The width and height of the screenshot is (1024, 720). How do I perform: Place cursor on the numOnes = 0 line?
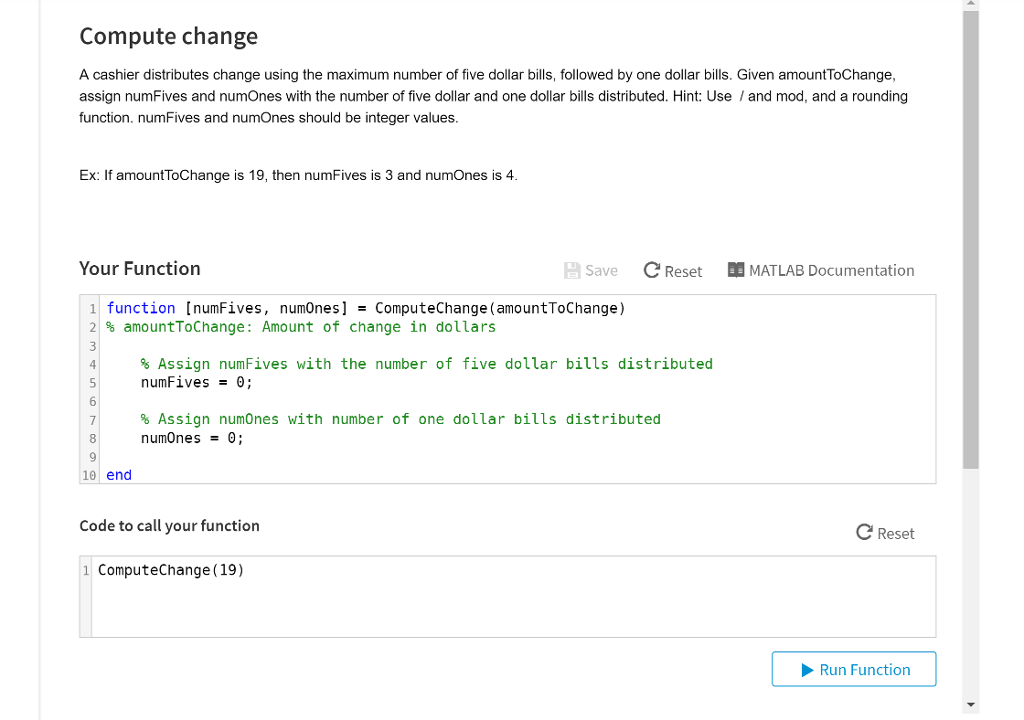click(193, 437)
